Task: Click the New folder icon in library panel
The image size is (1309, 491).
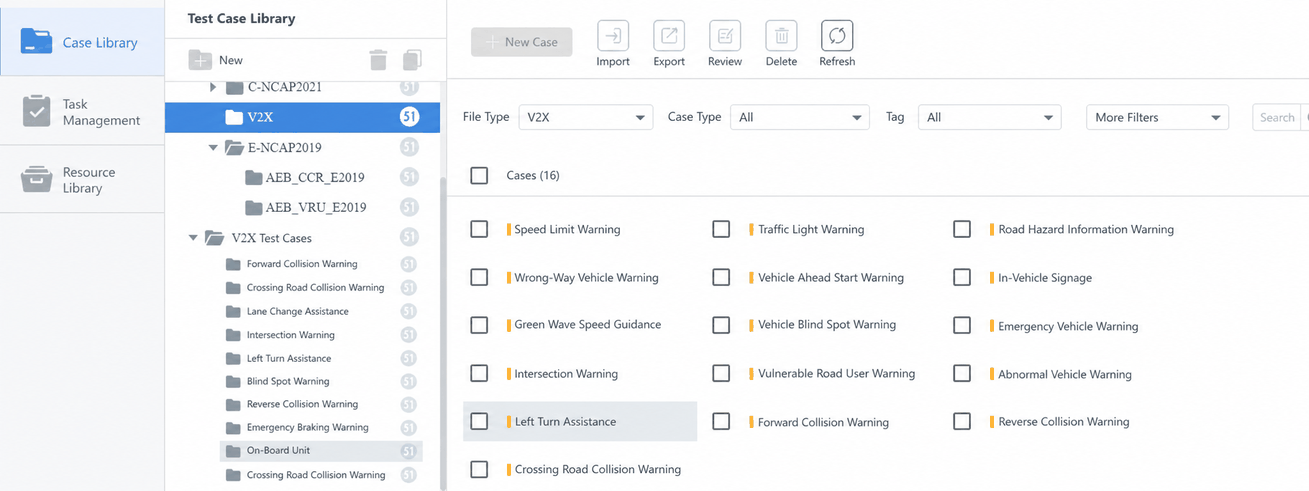Action: click(200, 60)
